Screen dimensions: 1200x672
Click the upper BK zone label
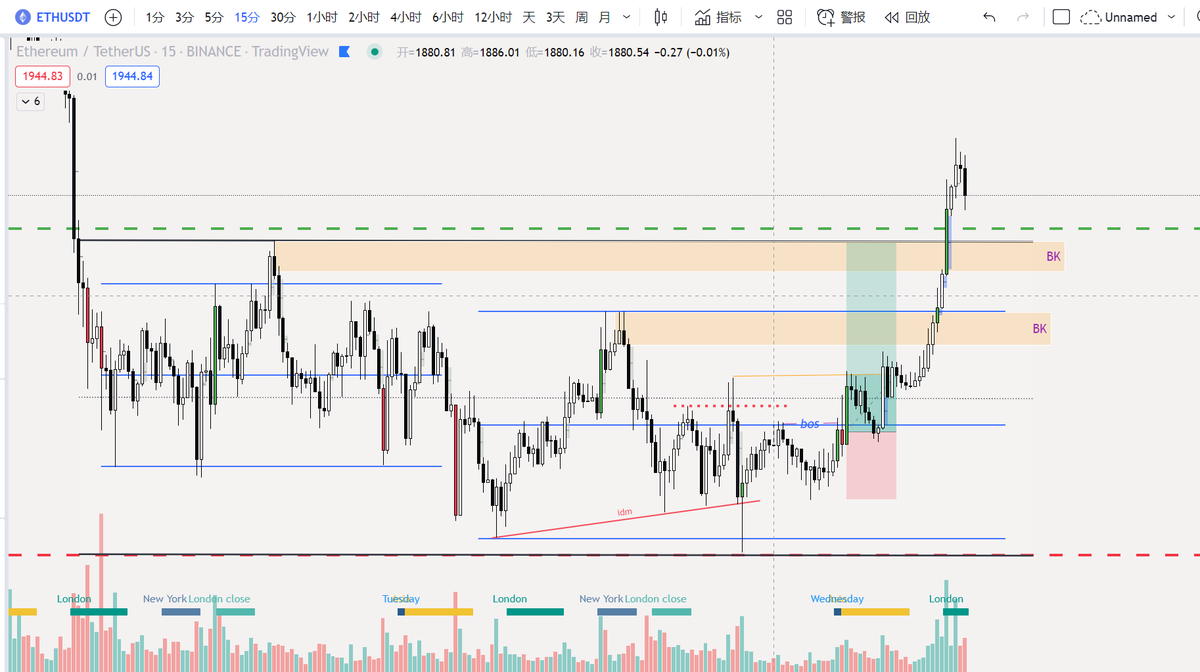(x=1053, y=257)
